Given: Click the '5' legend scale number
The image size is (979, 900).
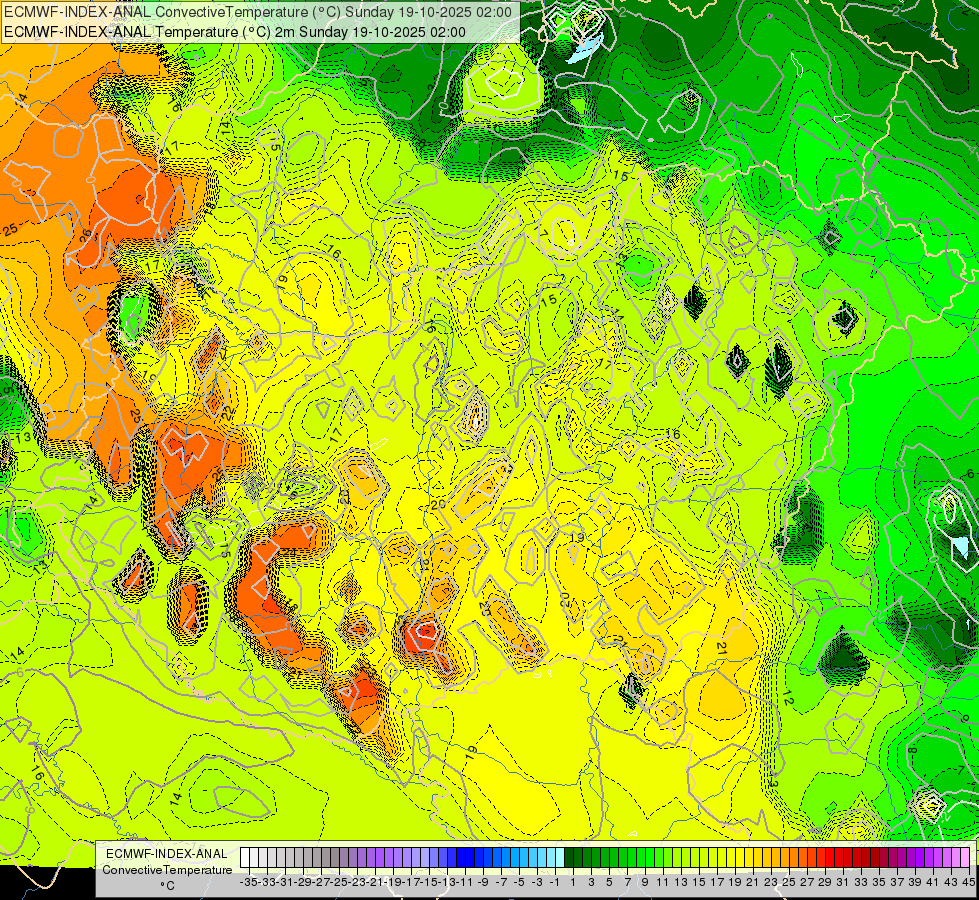Looking at the screenshot, I should click(608, 882).
